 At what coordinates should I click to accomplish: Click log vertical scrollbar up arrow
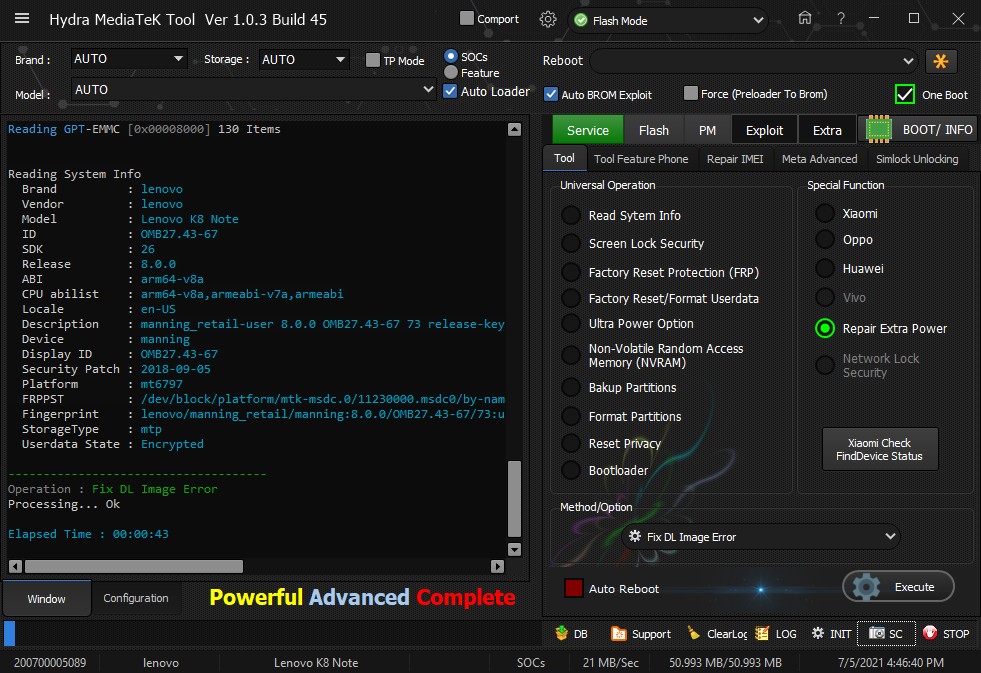point(514,129)
